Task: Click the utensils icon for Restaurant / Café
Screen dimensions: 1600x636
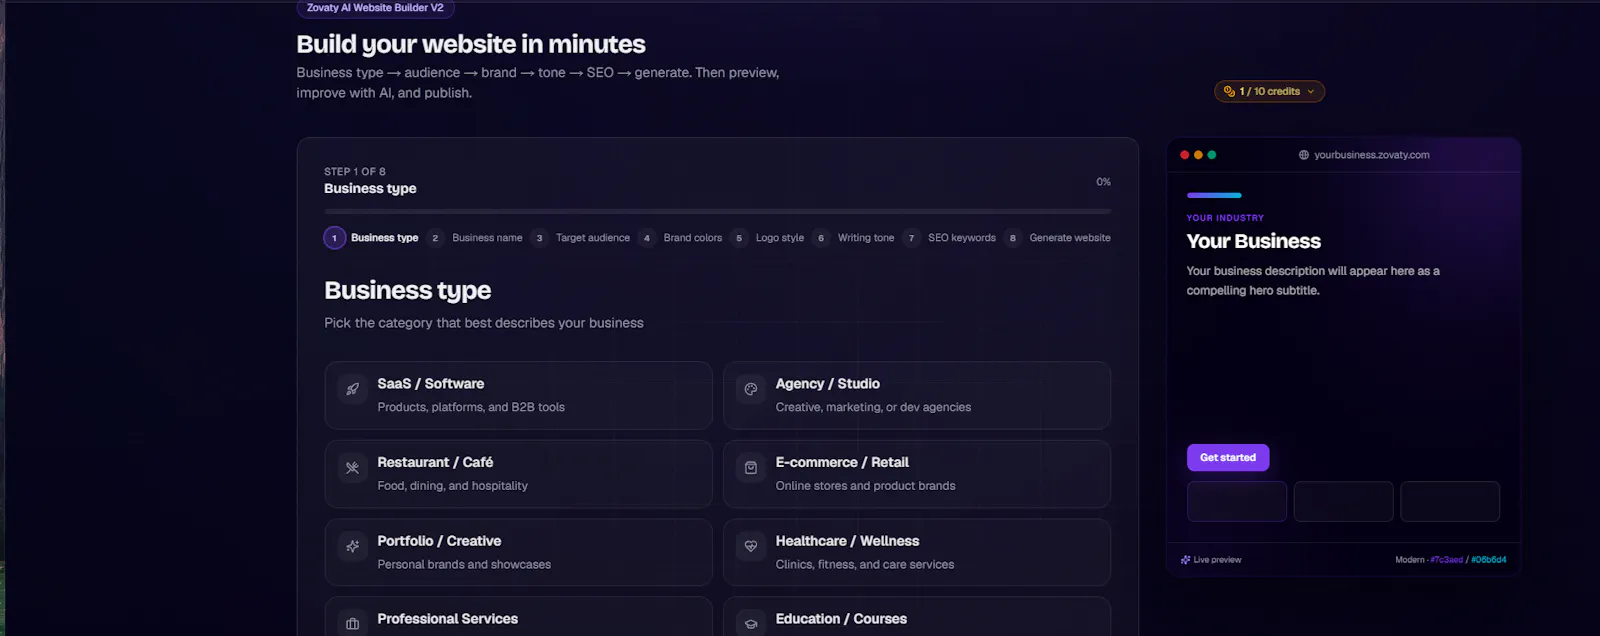Action: point(352,468)
